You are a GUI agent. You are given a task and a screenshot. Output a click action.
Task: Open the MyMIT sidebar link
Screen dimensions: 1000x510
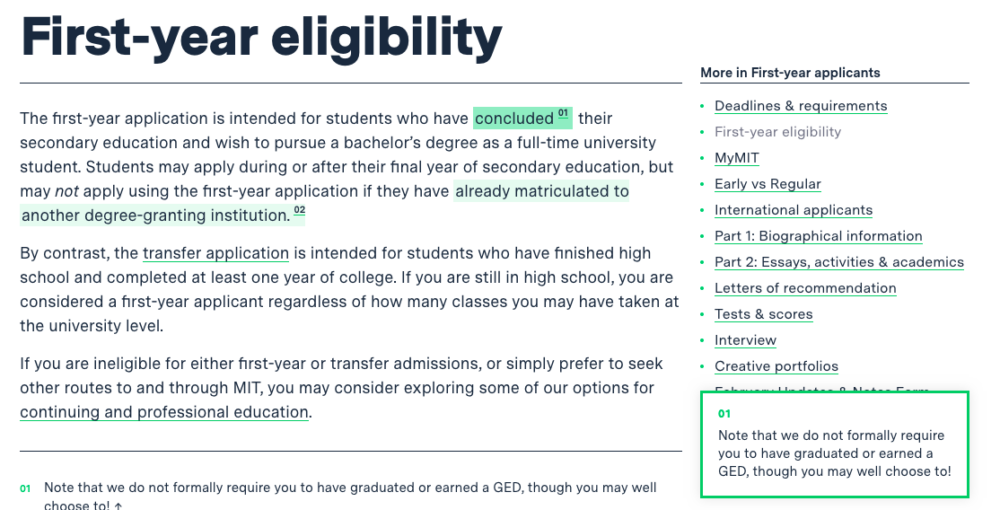(x=737, y=158)
